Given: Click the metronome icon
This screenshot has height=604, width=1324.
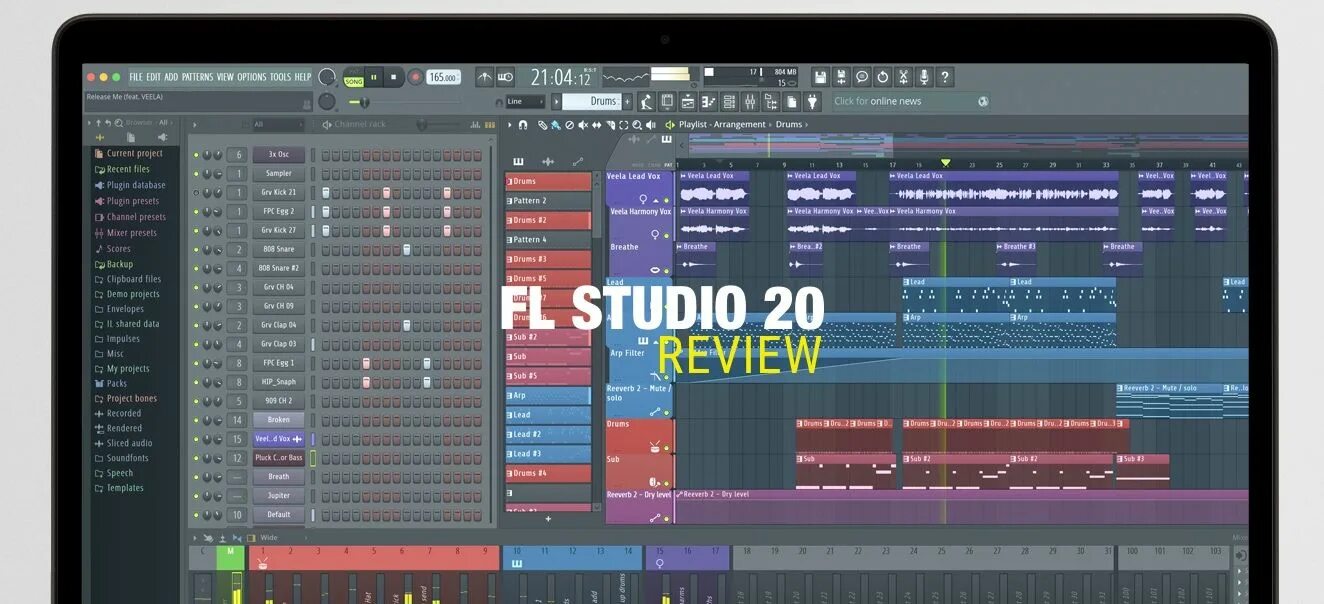Looking at the screenshot, I should 485,77.
